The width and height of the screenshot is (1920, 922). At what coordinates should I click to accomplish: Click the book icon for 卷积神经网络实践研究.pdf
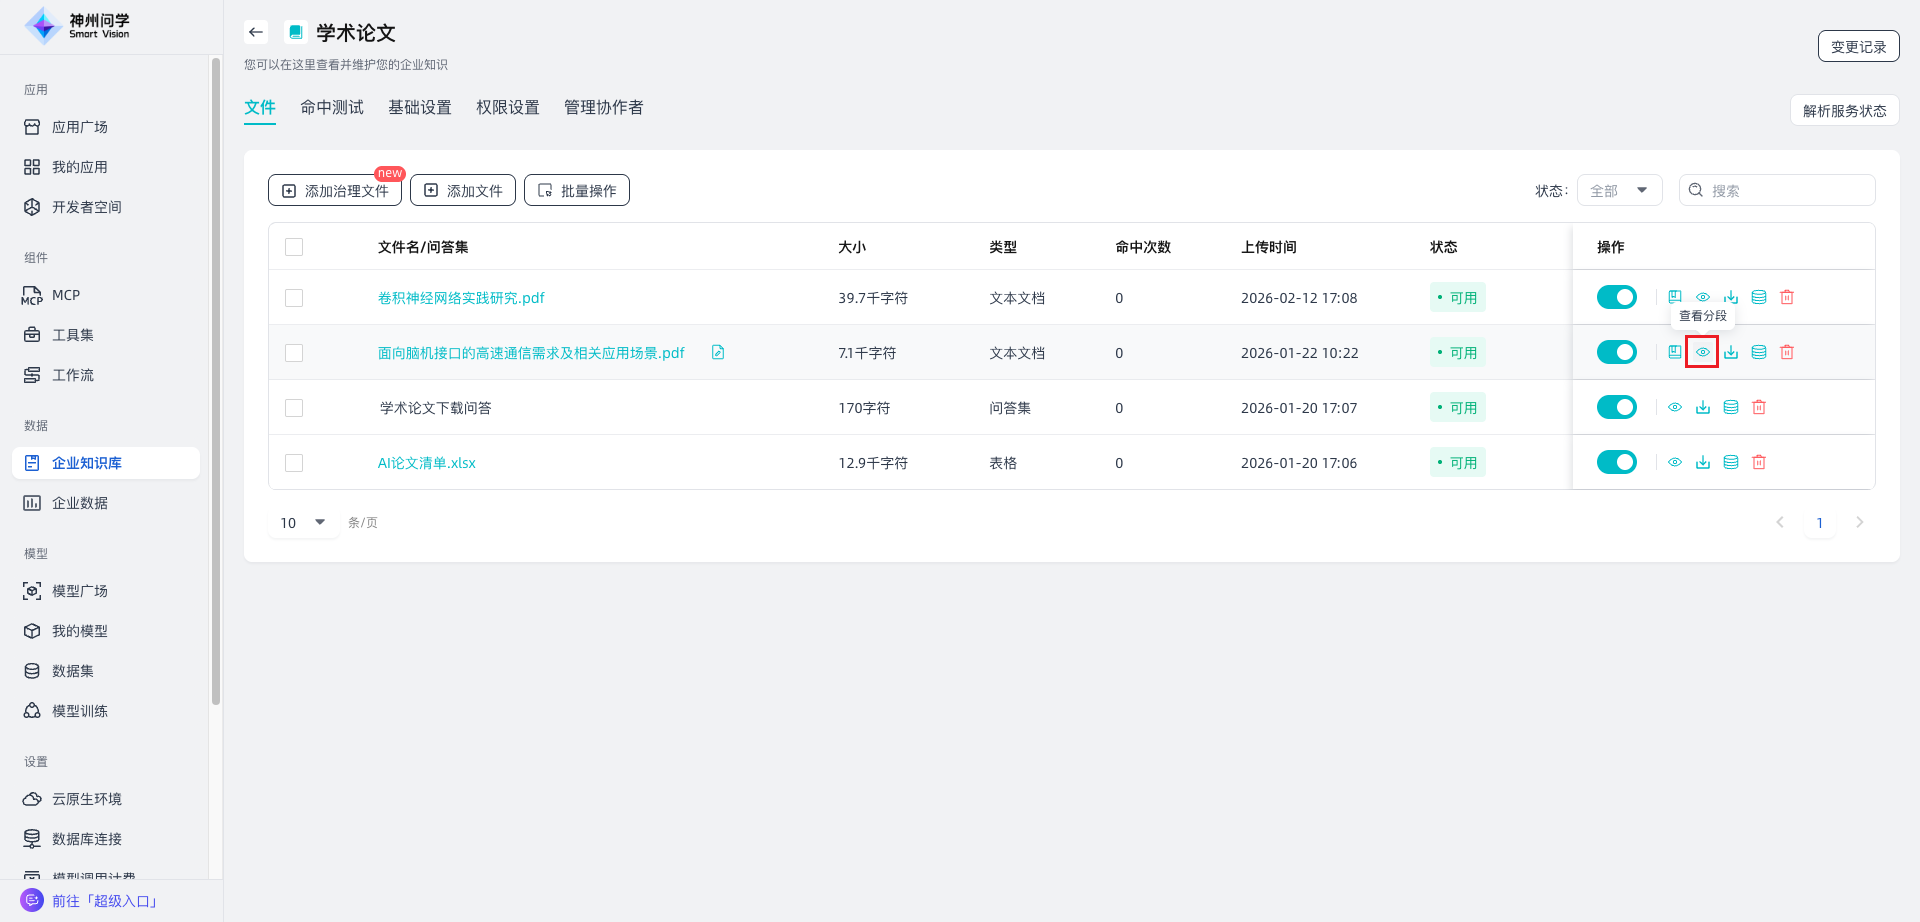1674,297
